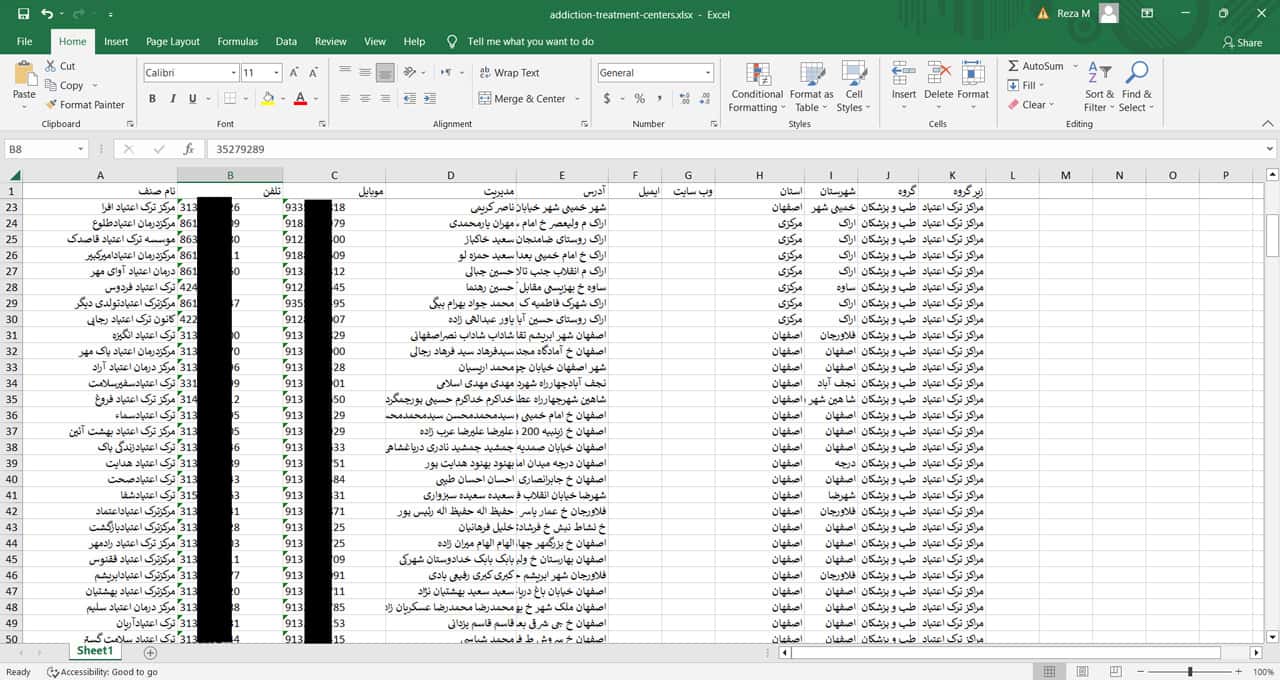Click the Paste clipboard icon
This screenshot has height=680, width=1280.
tap(24, 74)
